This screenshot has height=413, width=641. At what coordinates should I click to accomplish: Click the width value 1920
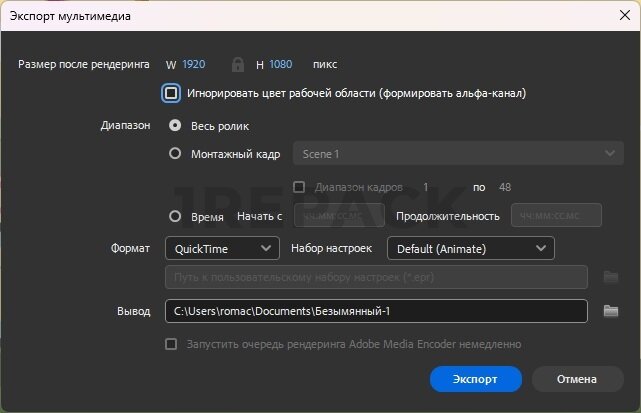193,64
